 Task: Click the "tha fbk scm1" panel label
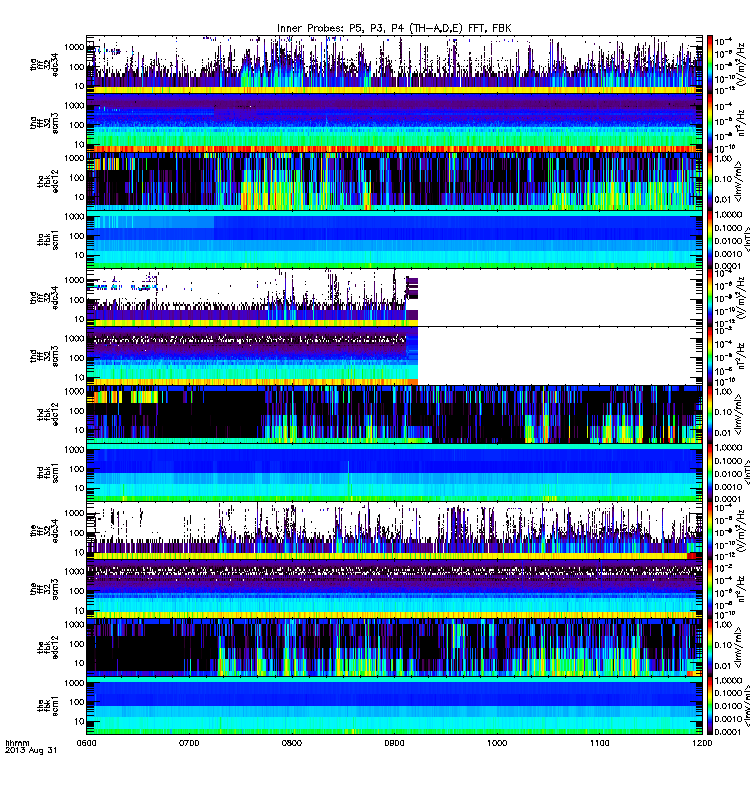click(x=48, y=239)
